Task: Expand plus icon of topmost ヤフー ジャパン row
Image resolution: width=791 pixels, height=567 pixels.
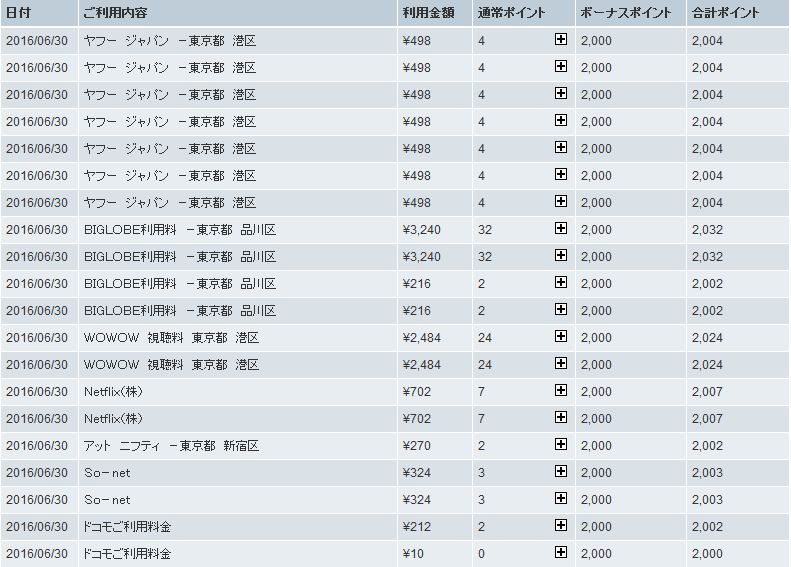Action: click(560, 39)
